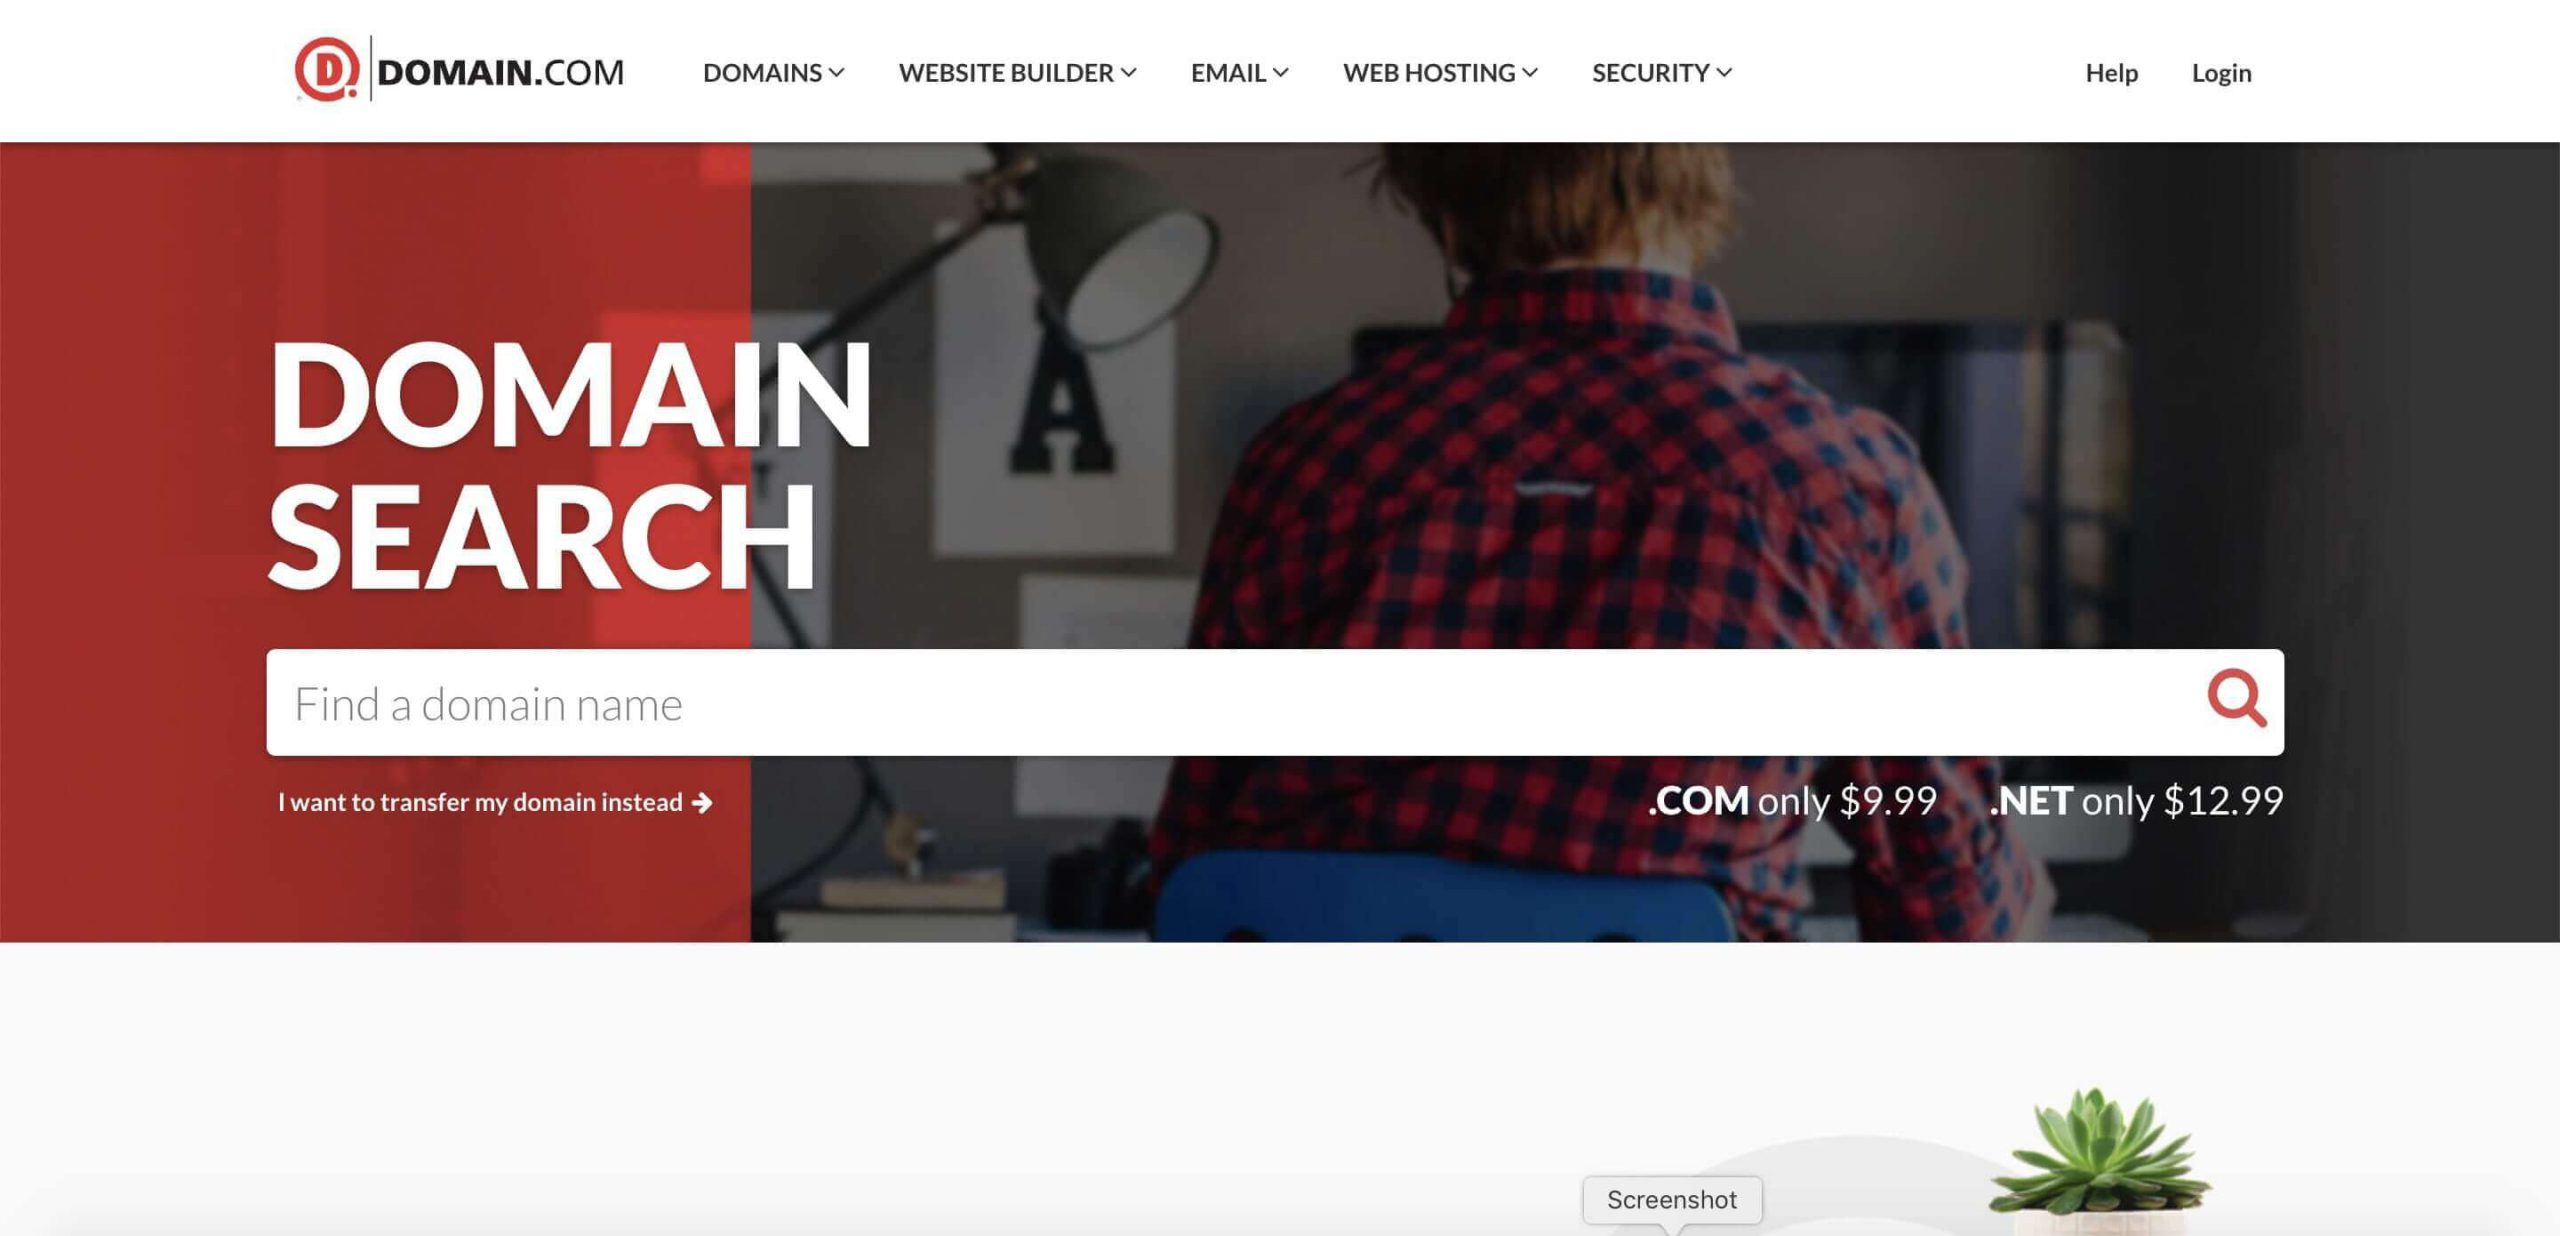Click the chevron next to DOMAINS
Viewport: 2560px width, 1236px height.
(836, 72)
